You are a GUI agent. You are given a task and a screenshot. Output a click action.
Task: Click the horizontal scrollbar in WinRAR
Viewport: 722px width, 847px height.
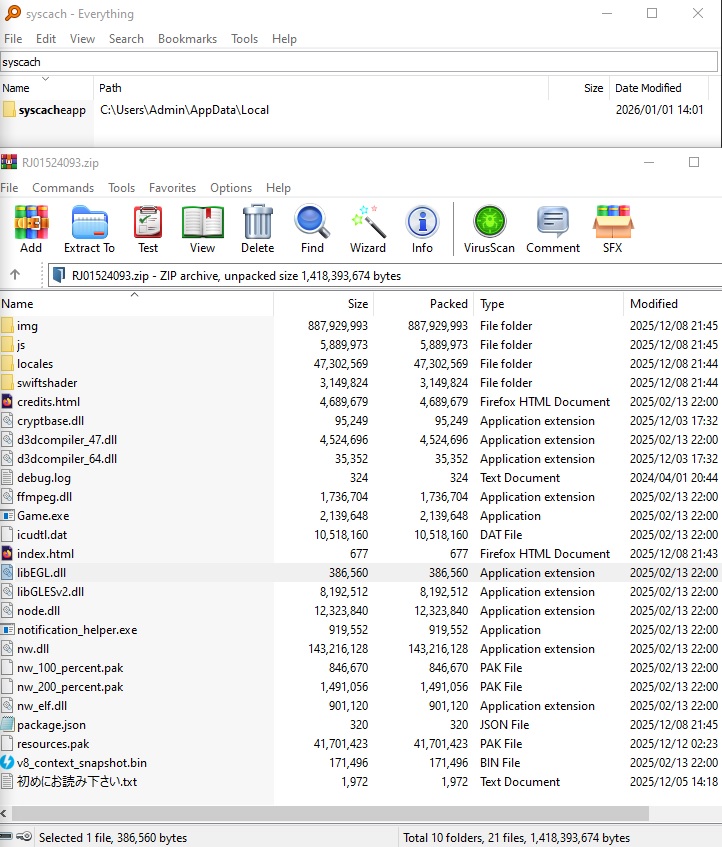coord(330,814)
